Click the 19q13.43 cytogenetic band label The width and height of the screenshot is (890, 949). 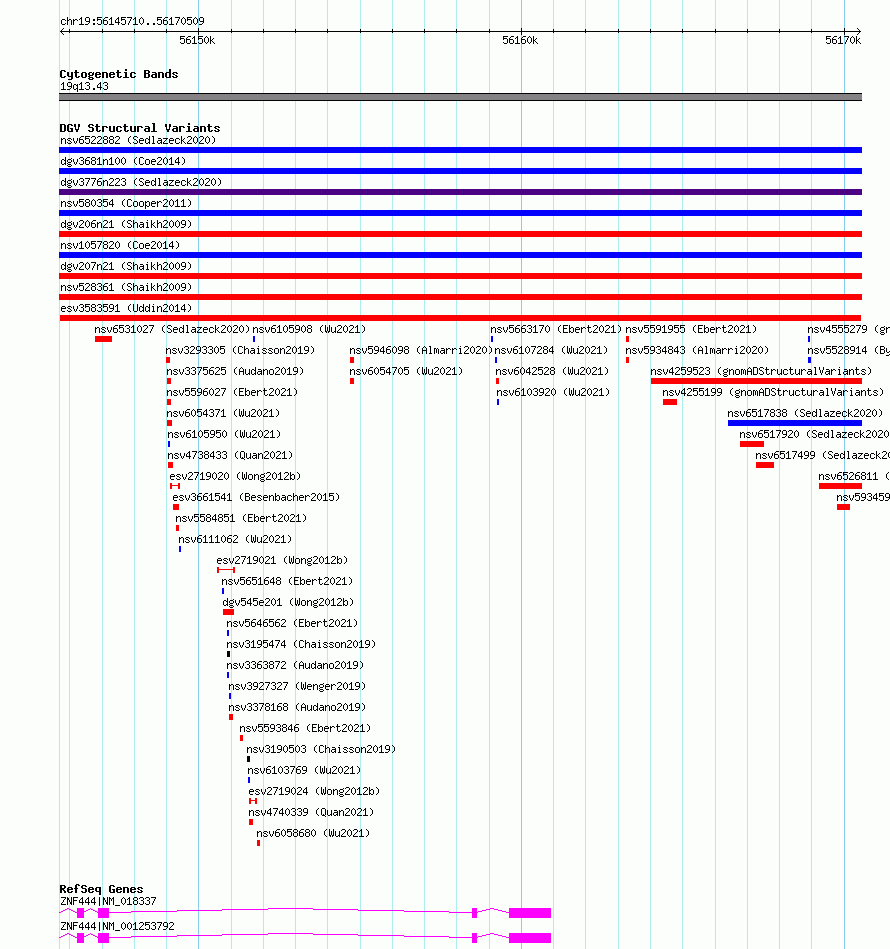[84, 87]
